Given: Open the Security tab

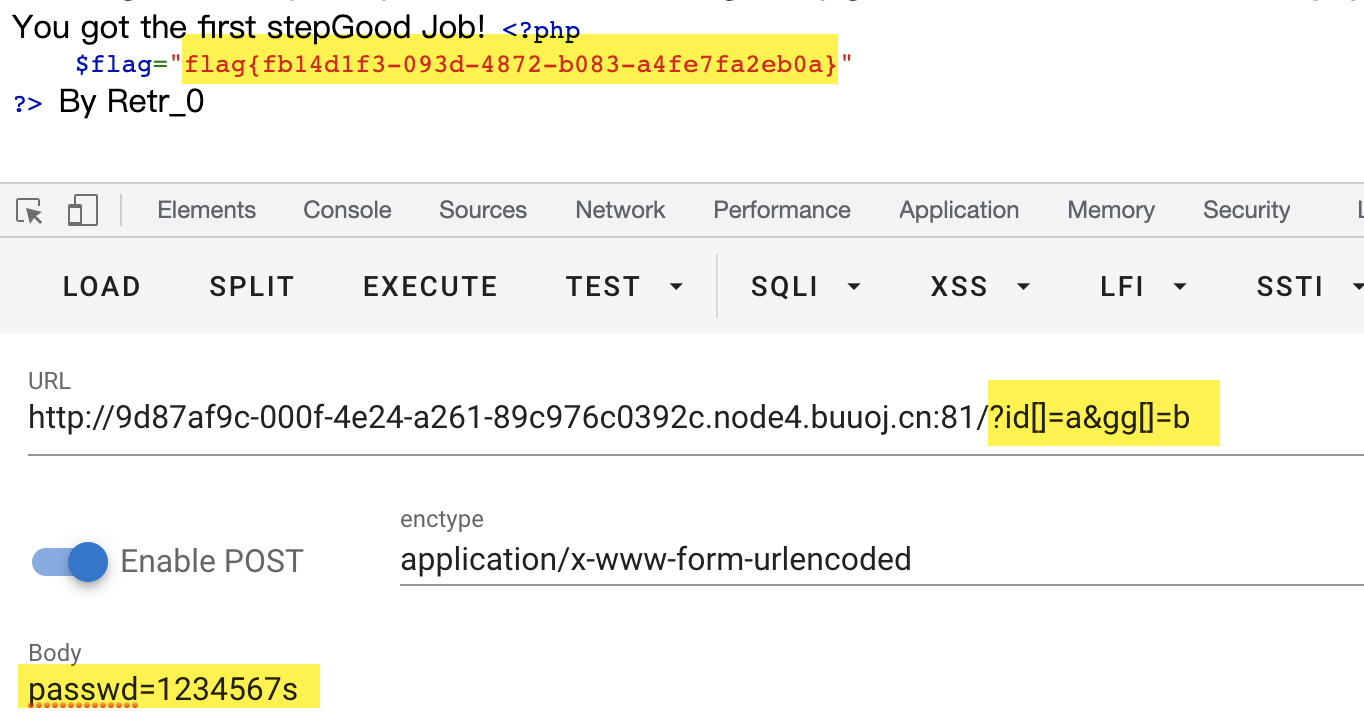Looking at the screenshot, I should click(x=1246, y=210).
